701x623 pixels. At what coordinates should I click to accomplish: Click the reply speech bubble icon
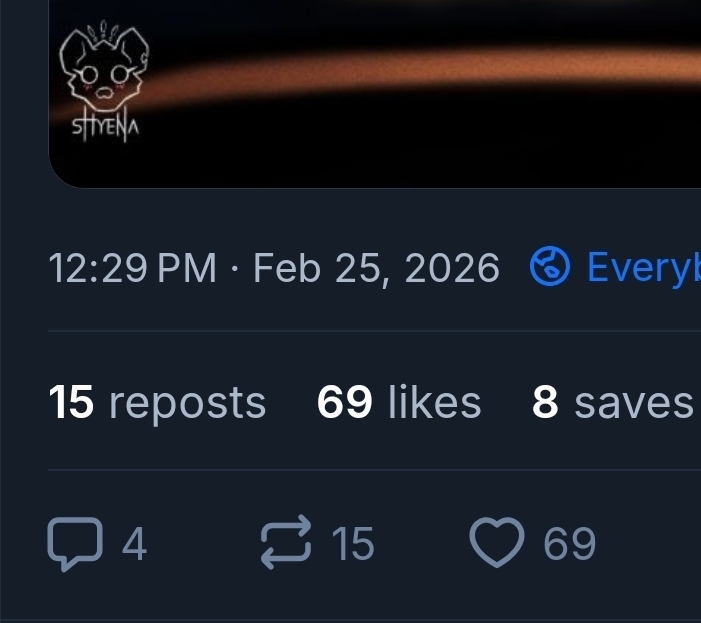[x=75, y=545]
